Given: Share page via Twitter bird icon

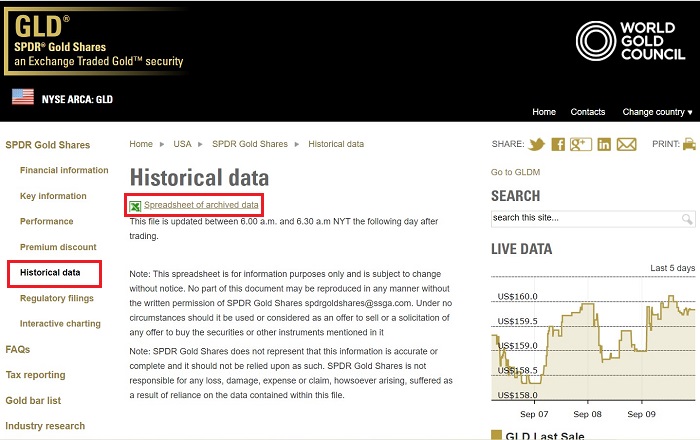Looking at the screenshot, I should pyautogui.click(x=537, y=144).
